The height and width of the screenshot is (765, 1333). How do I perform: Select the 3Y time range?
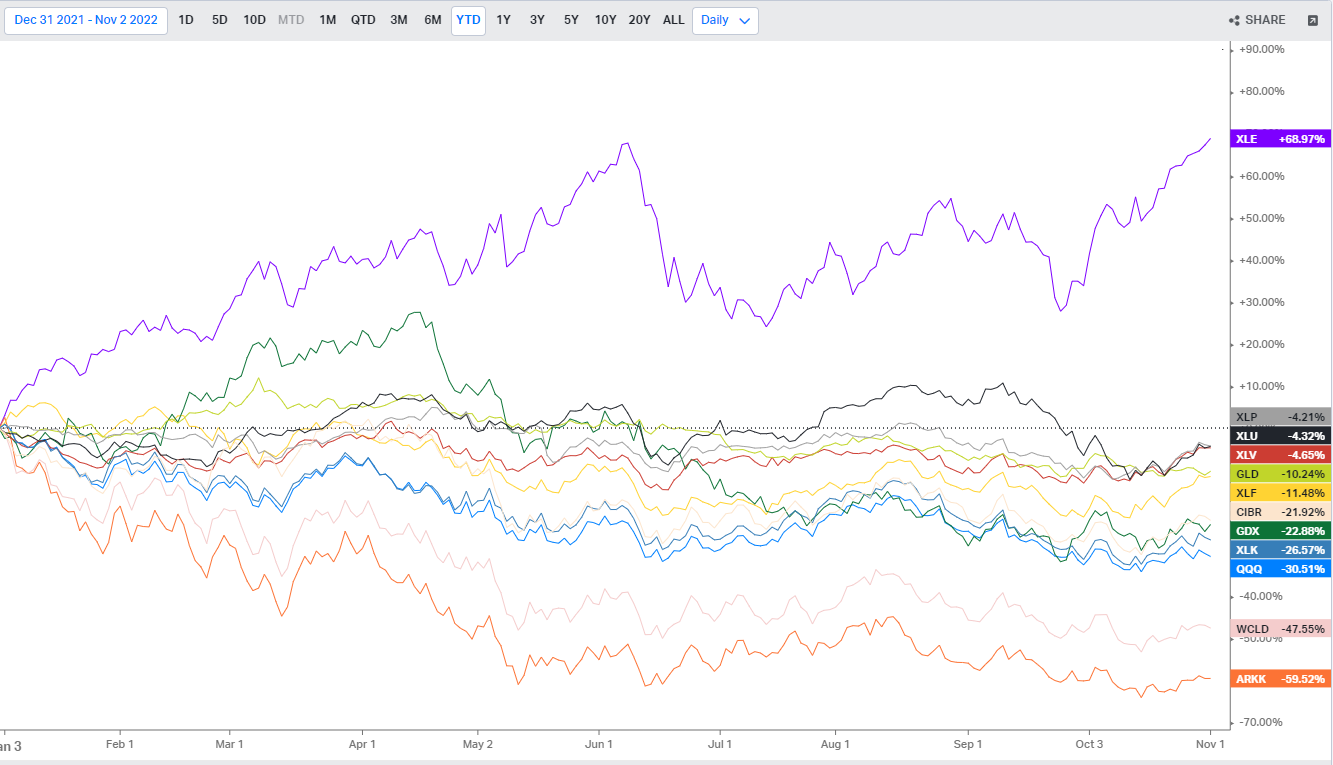click(537, 20)
